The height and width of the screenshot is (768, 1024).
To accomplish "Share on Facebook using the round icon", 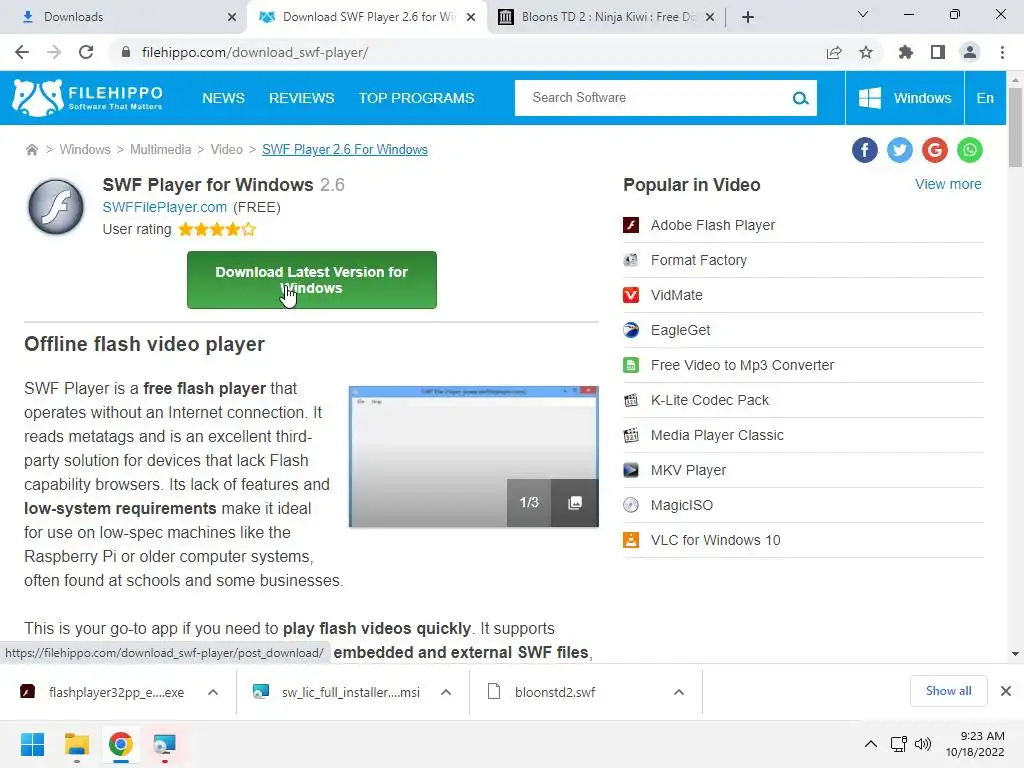I will (864, 150).
